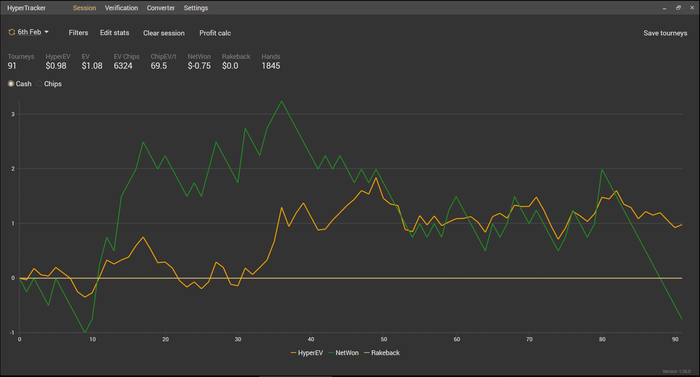Toggle Rakeback series in chart legend
Image resolution: width=700 pixels, height=377 pixels.
pyautogui.click(x=382, y=353)
